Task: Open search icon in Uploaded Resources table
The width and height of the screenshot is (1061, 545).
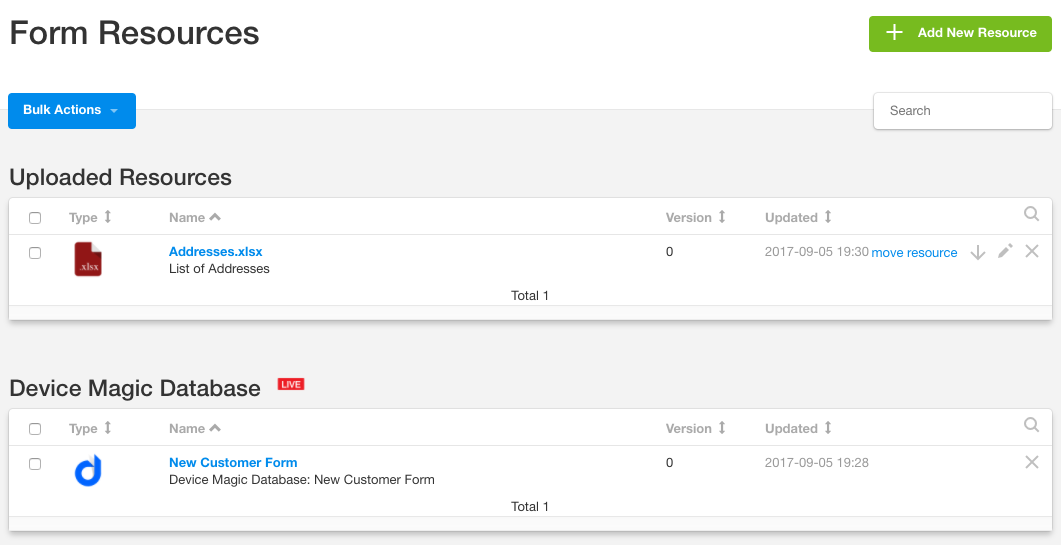Action: 1031,214
